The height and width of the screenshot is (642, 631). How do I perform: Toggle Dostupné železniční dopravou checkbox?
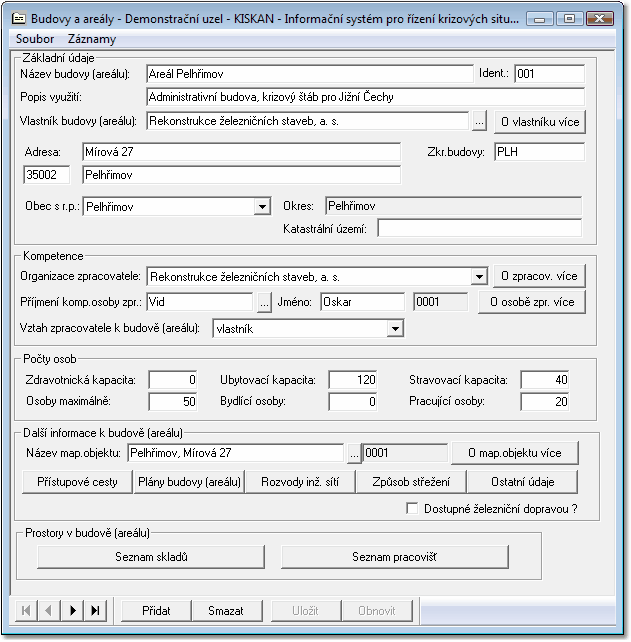412,509
